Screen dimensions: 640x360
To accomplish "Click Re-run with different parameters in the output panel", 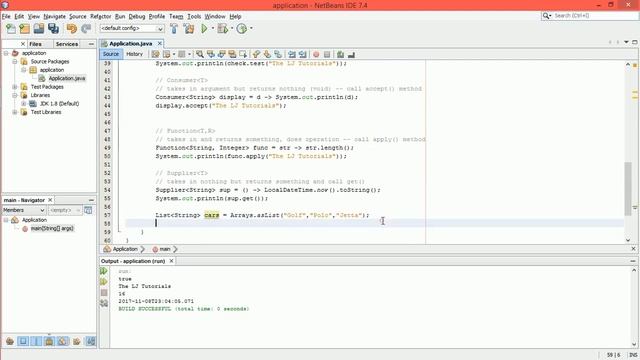I will pyautogui.click(x=104, y=282).
